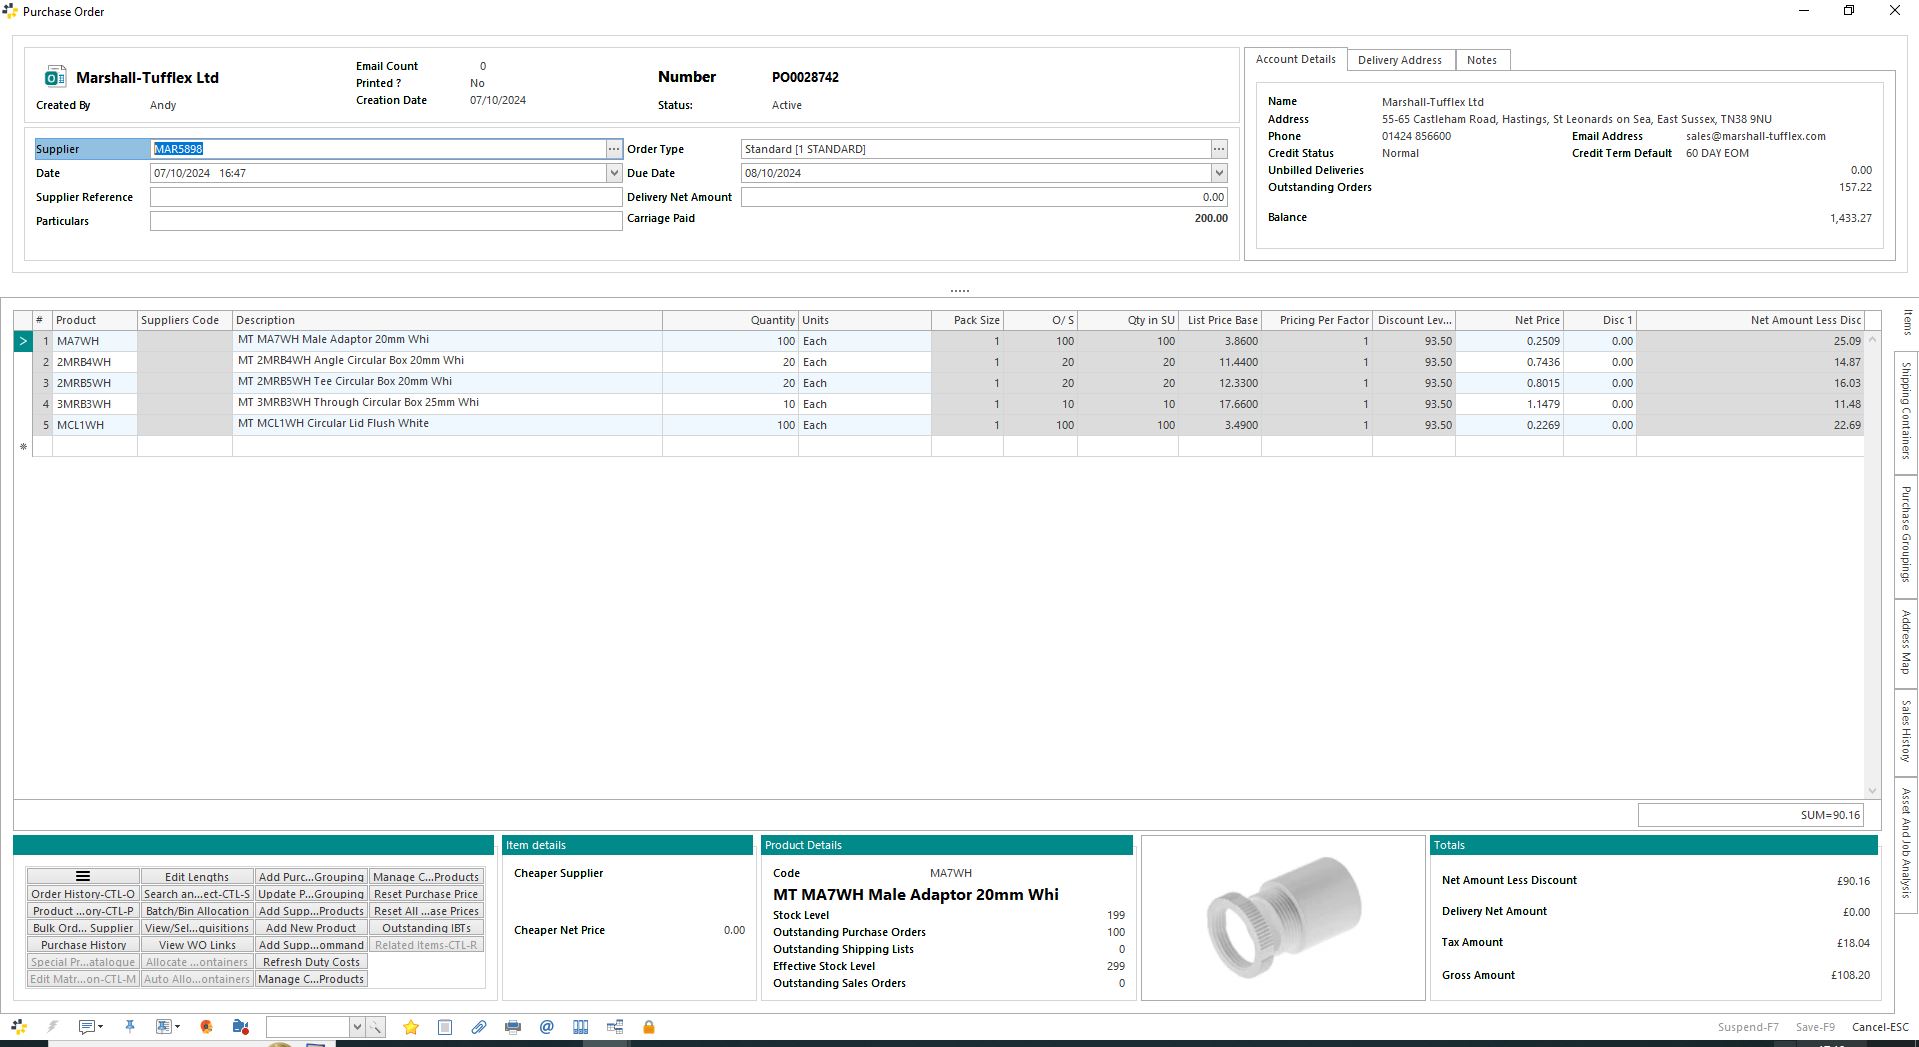The image size is (1919, 1047).
Task: Open the Supplier lookup ellipsis button
Action: (x=614, y=149)
